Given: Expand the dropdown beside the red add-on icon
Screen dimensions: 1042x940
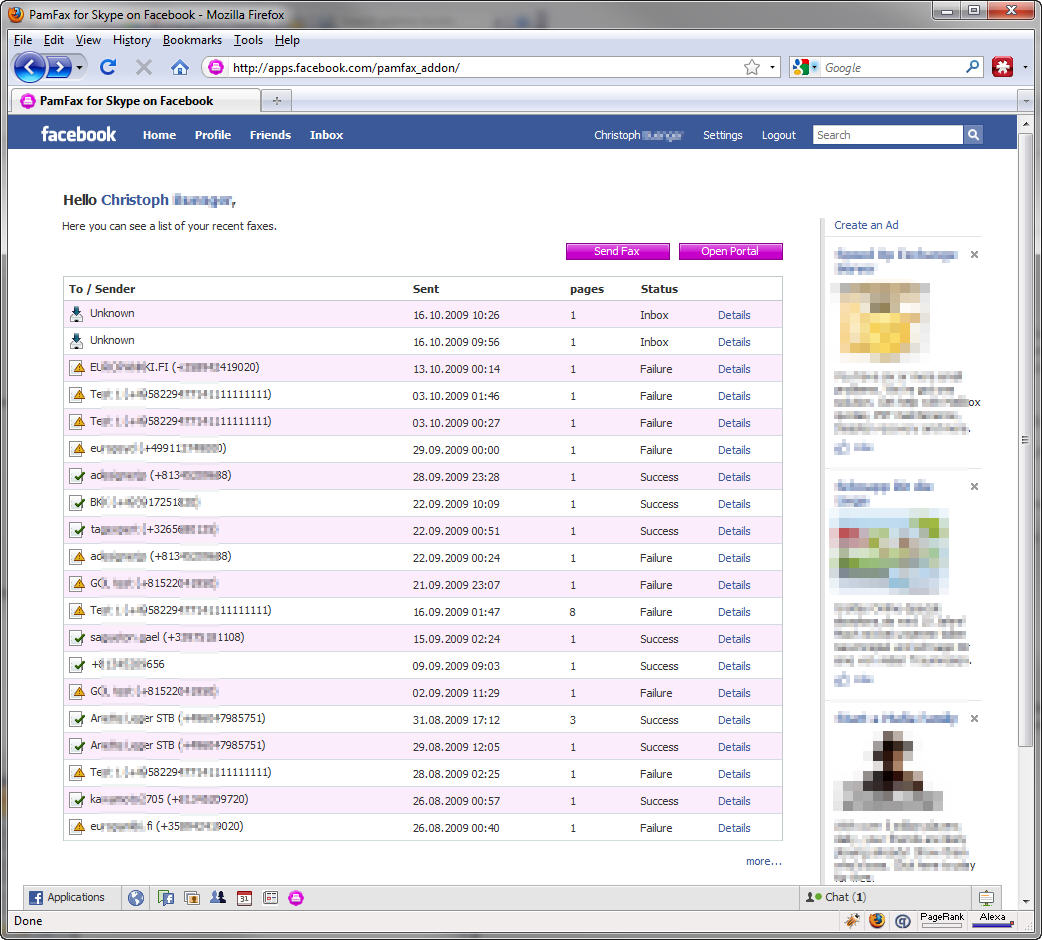Looking at the screenshot, I should point(1025,67).
